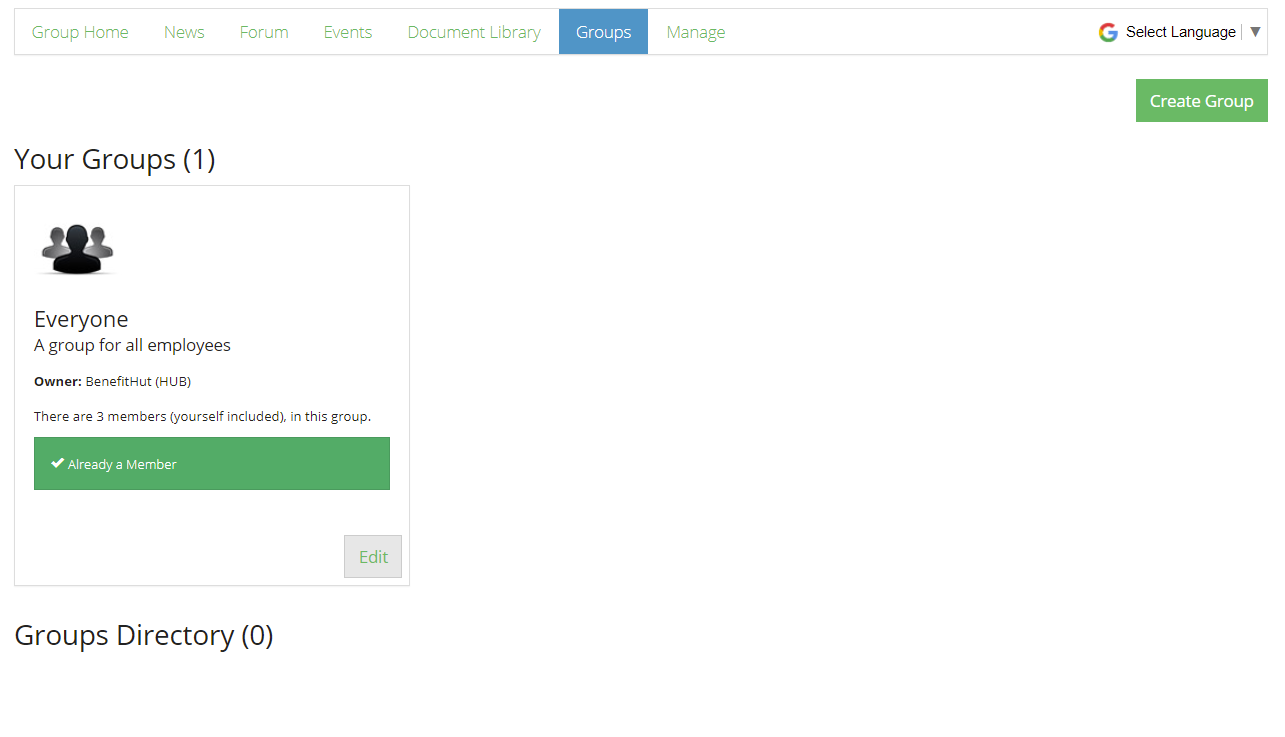Open the Everyone group title
This screenshot has height=737, width=1285.
(x=81, y=319)
